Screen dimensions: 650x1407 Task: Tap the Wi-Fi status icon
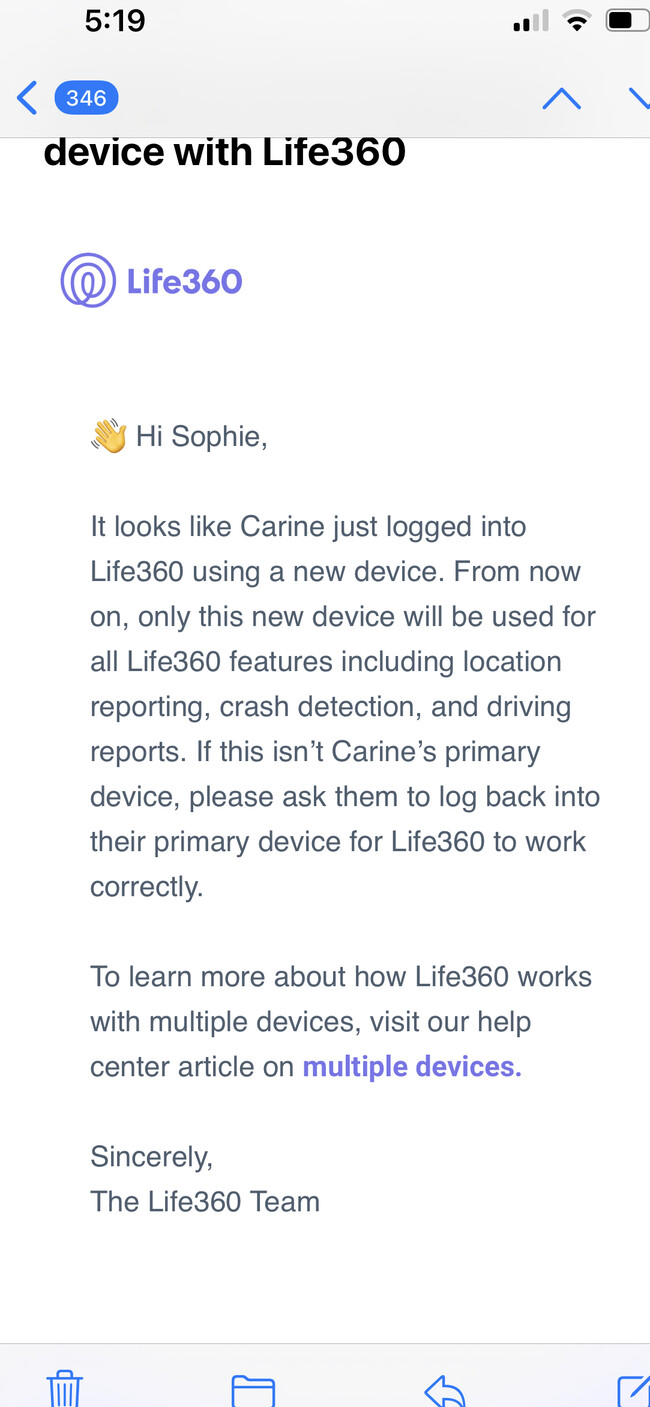(577, 21)
